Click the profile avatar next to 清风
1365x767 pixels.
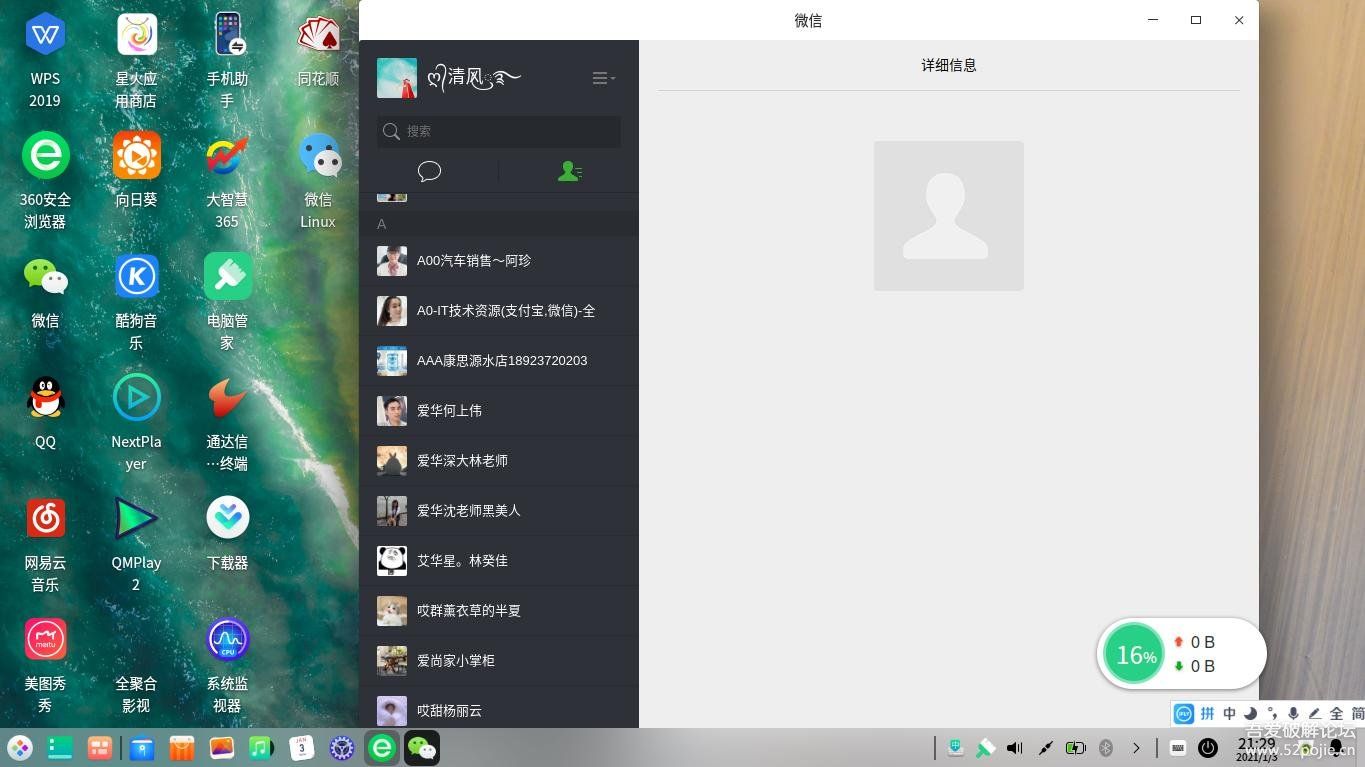(x=397, y=78)
